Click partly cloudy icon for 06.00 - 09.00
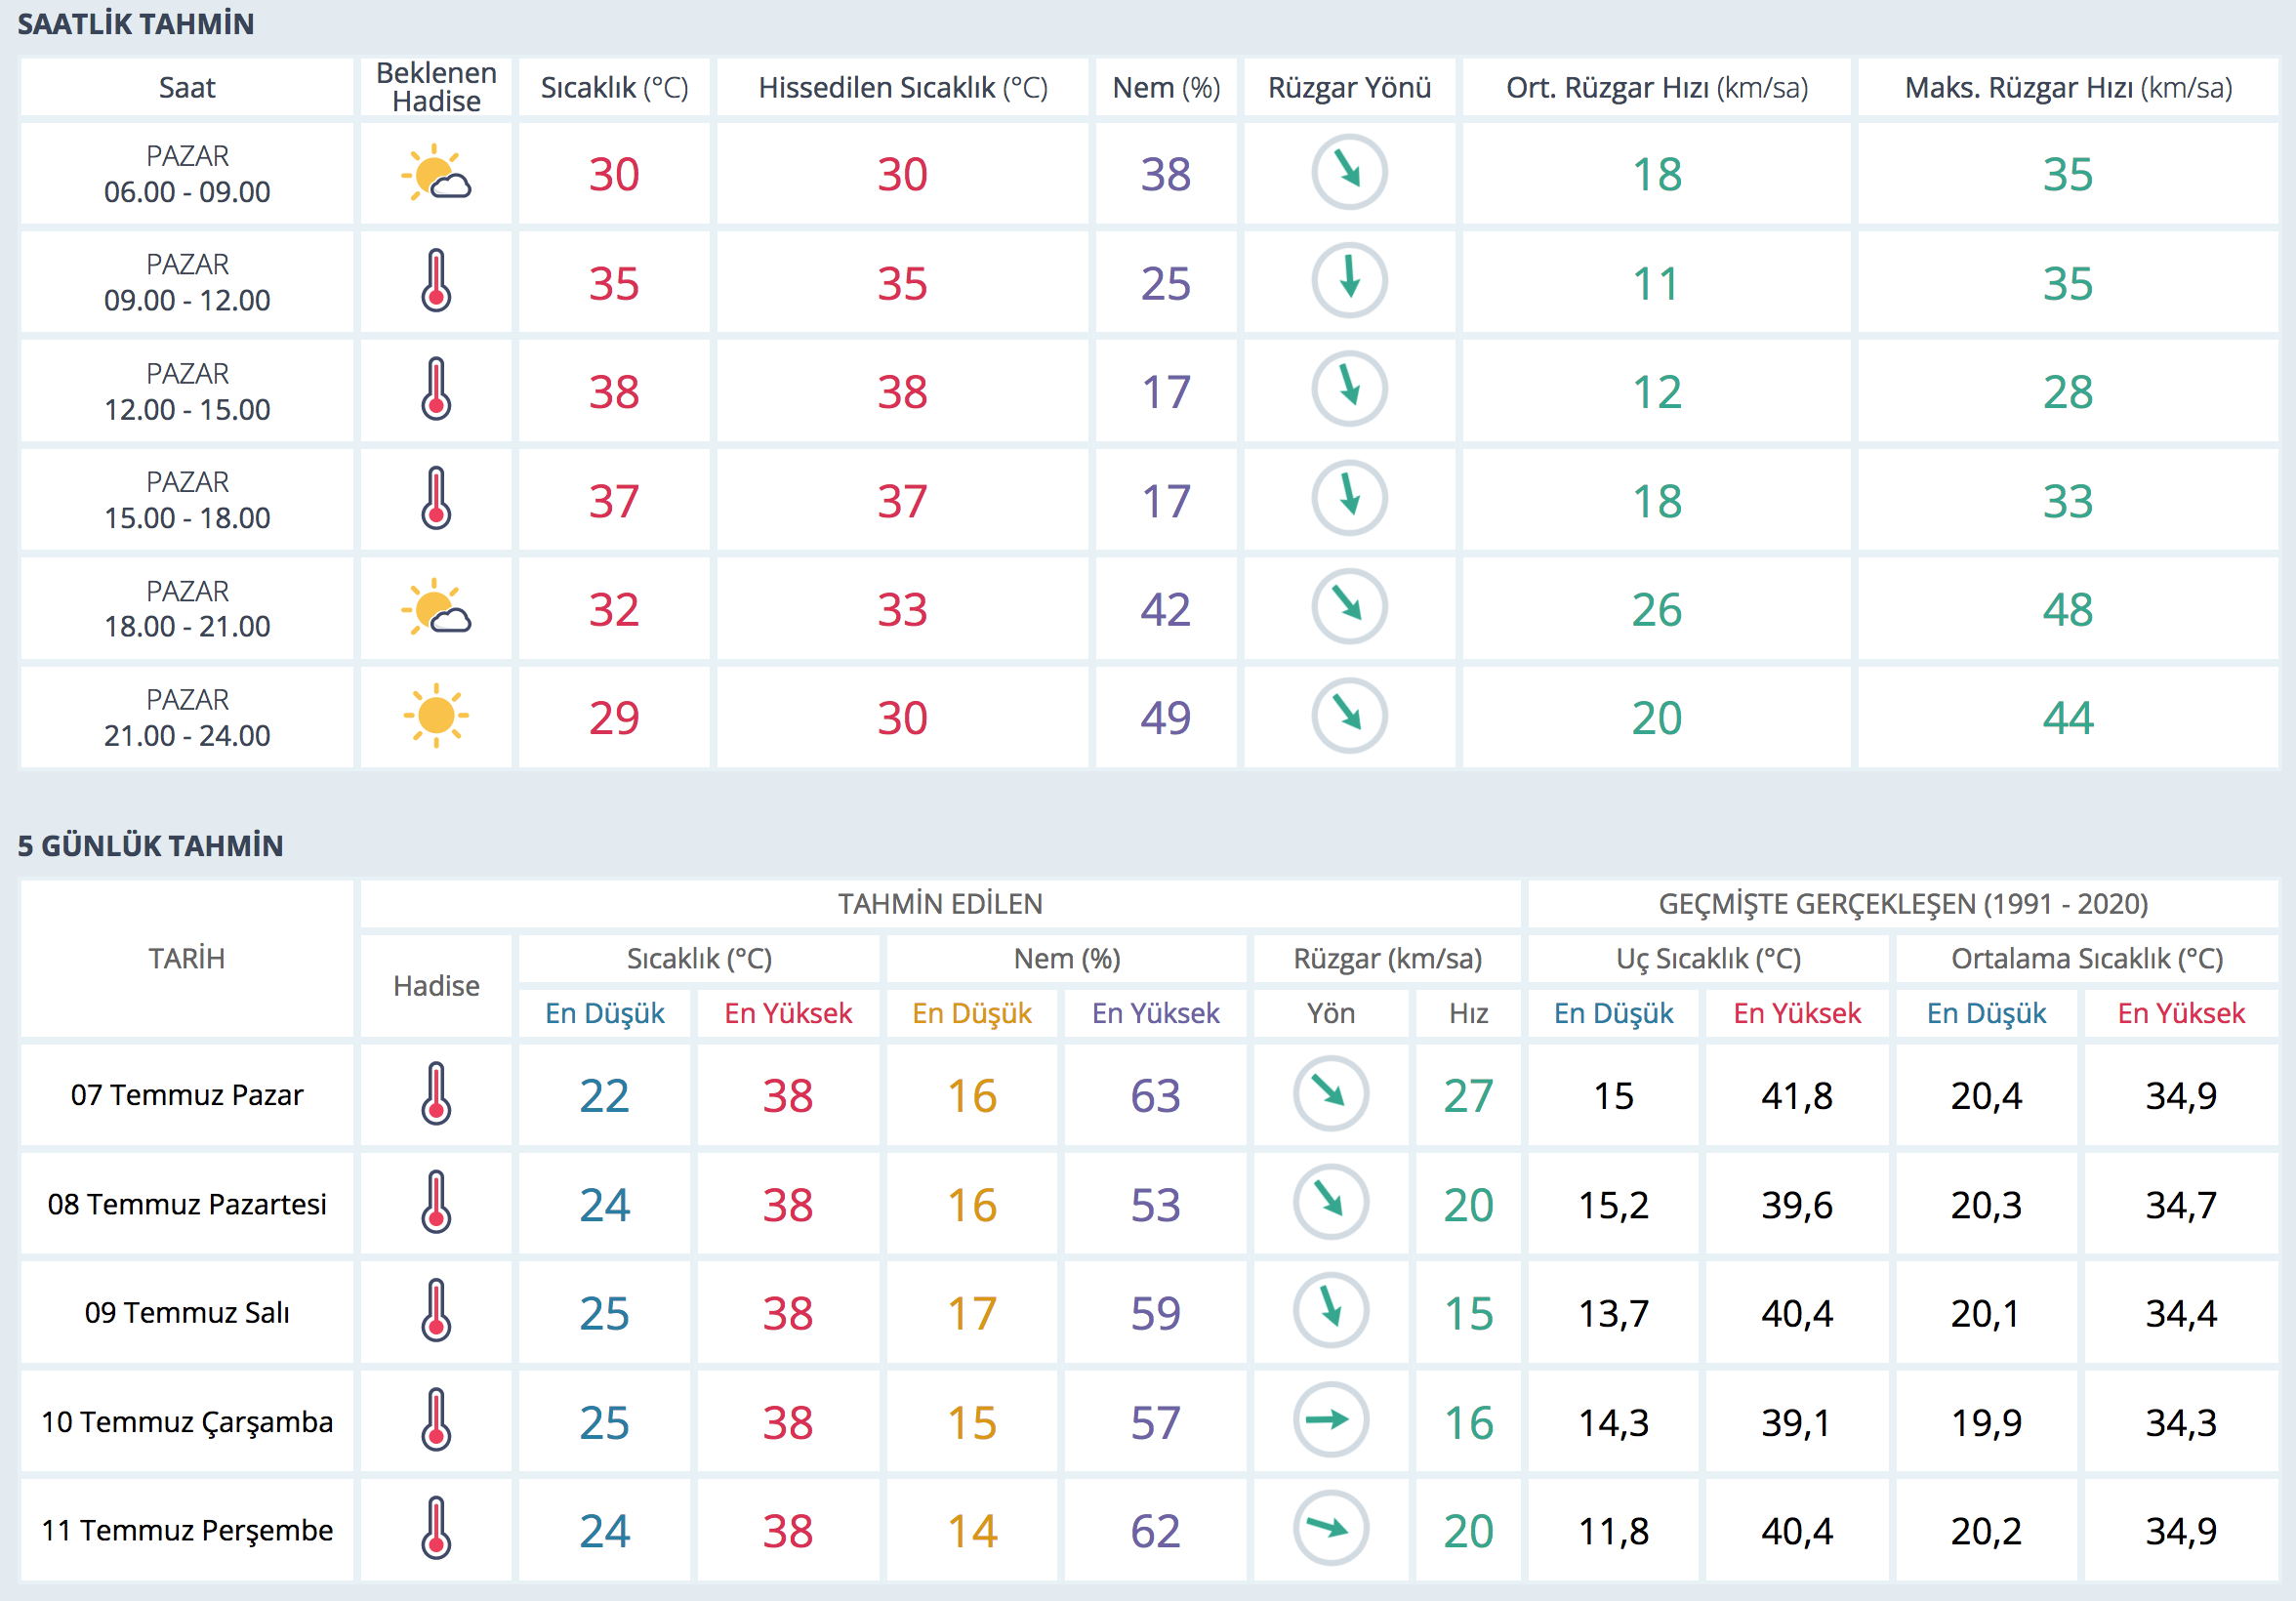Screen dimensions: 2296x1601 pyautogui.click(x=436, y=174)
